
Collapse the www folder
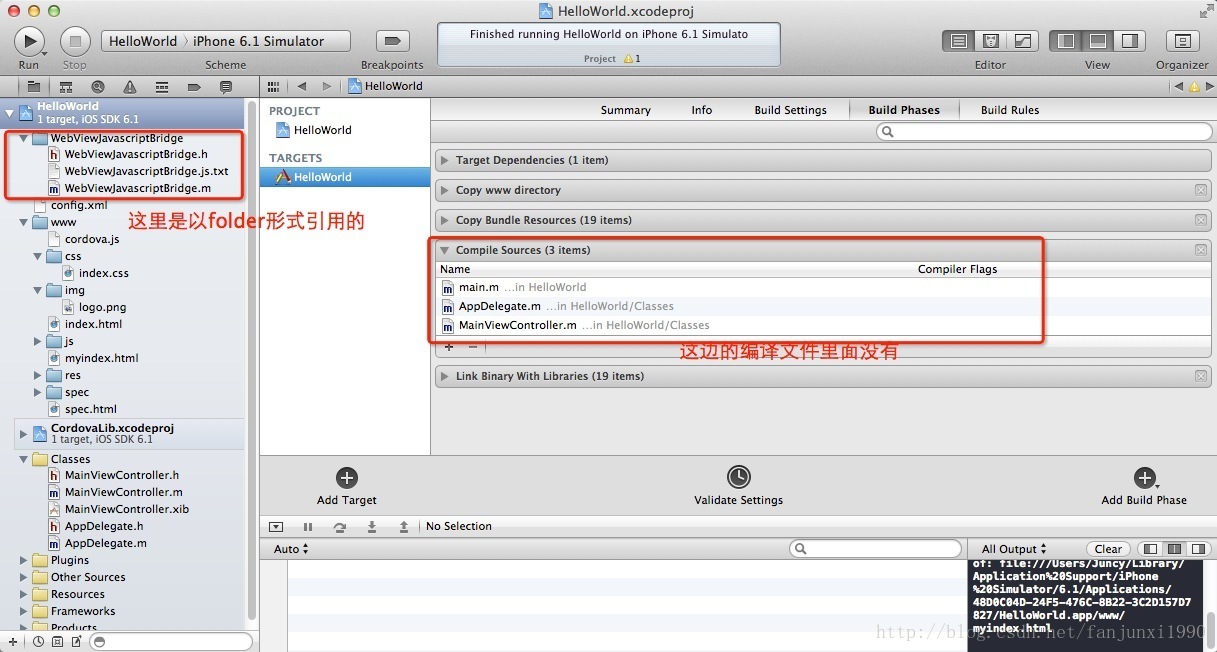tap(24, 222)
